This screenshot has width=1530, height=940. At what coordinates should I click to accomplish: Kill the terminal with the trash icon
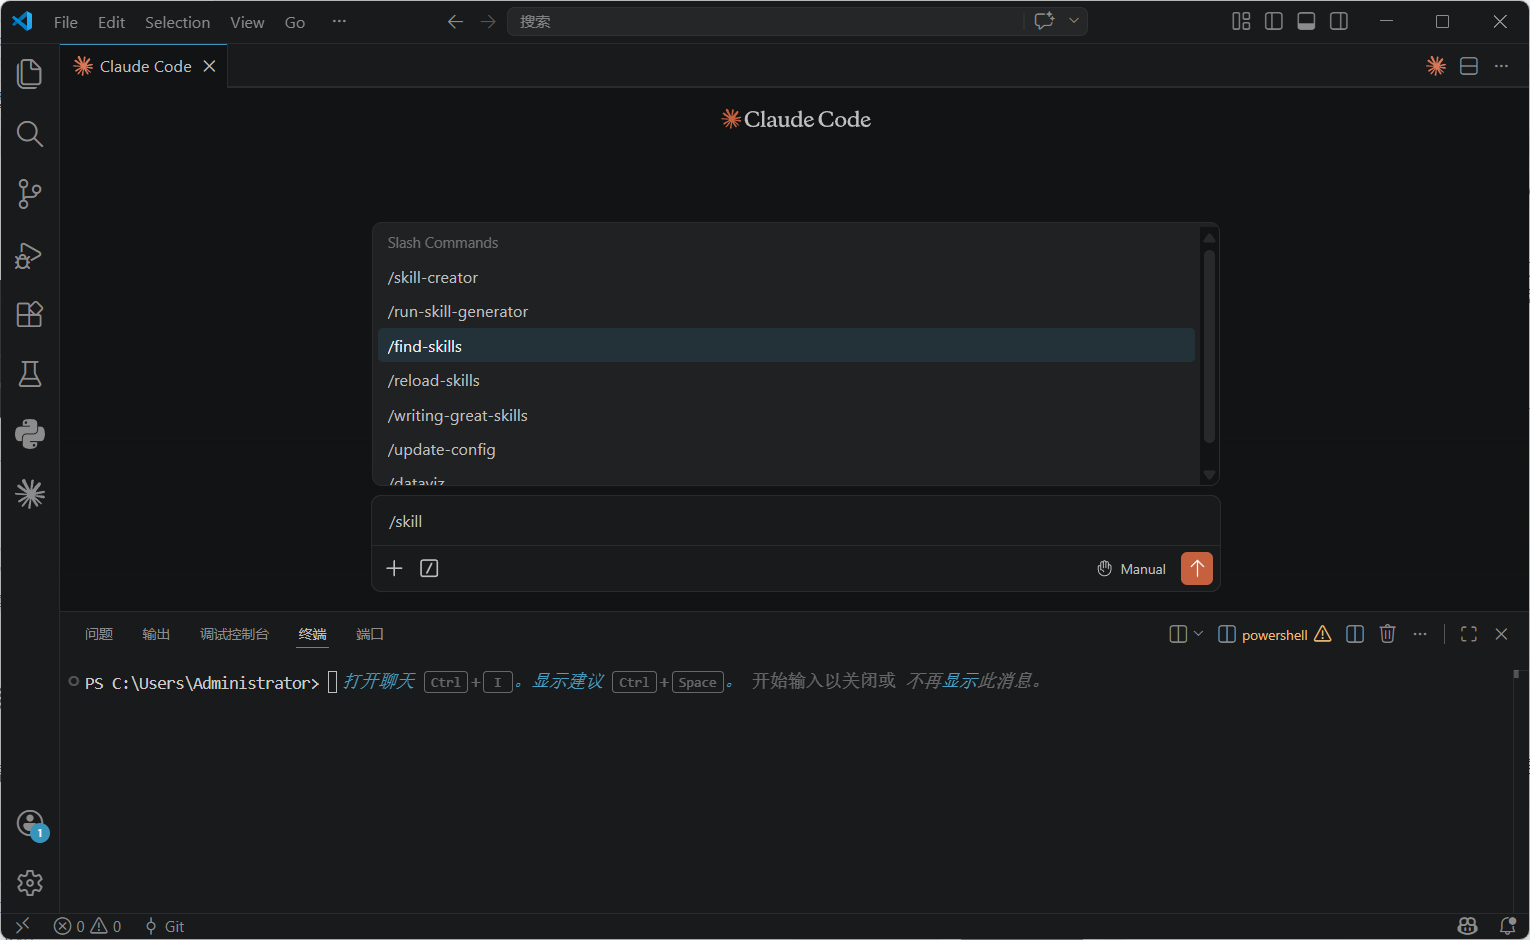[x=1387, y=634]
